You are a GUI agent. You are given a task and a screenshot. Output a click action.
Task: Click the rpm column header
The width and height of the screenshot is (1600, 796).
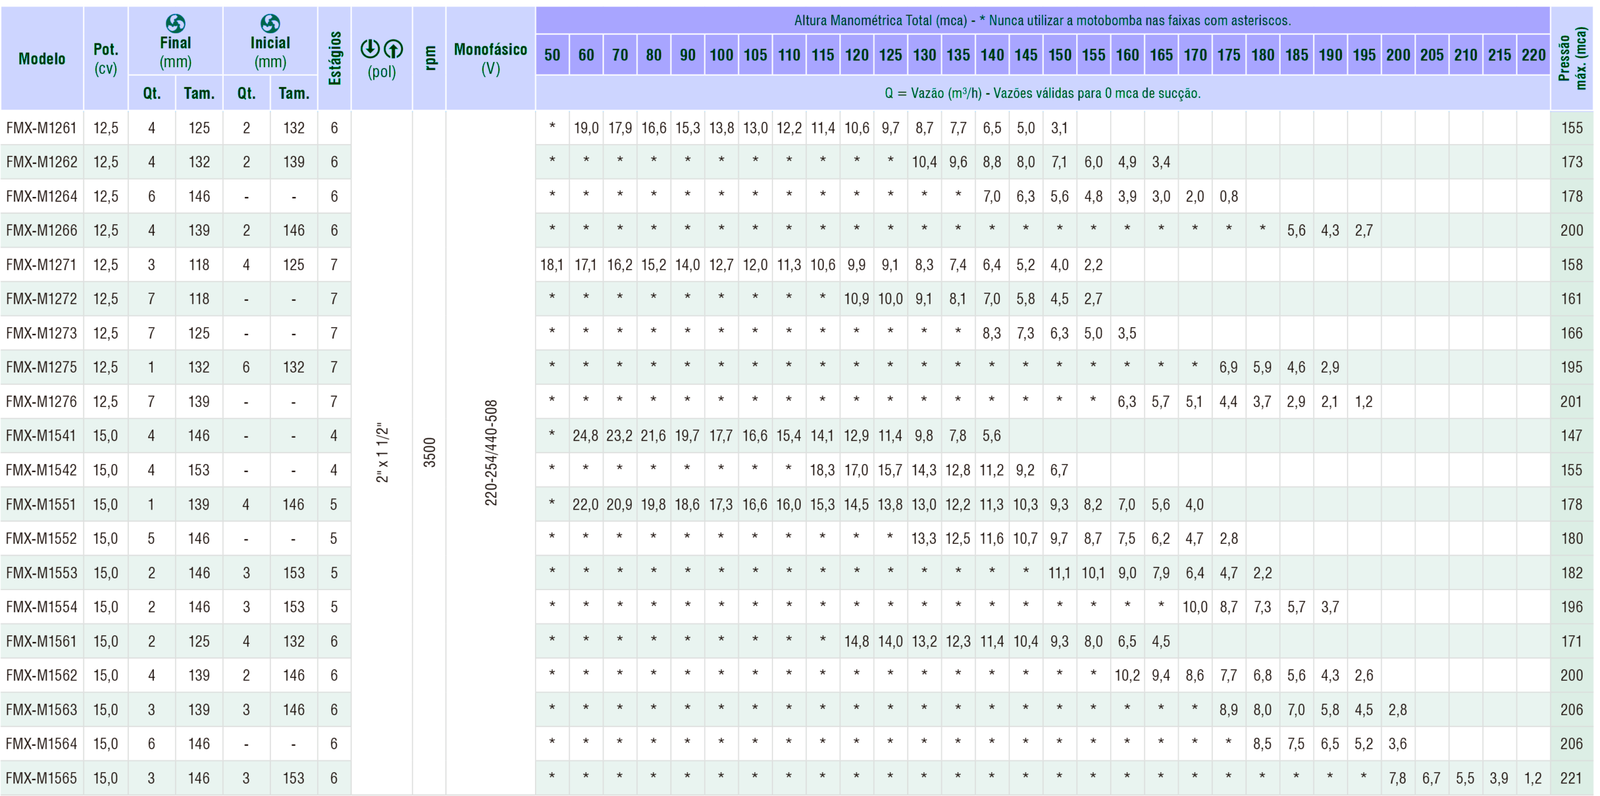point(430,59)
